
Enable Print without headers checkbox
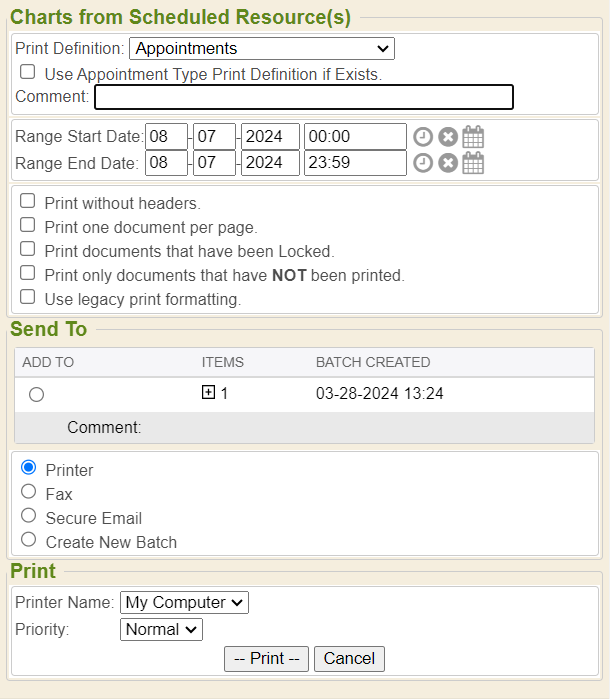[x=28, y=201]
